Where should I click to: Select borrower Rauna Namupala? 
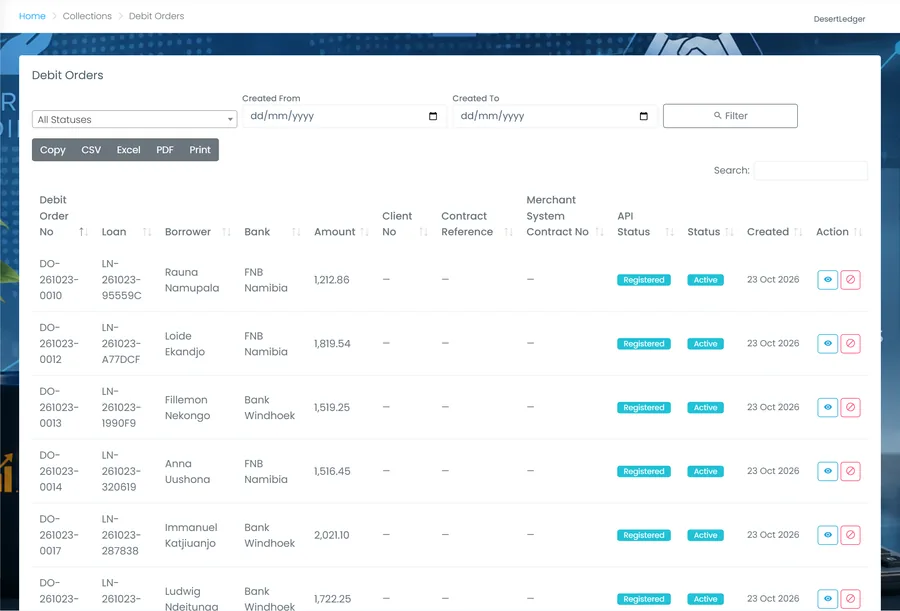pyautogui.click(x=192, y=280)
